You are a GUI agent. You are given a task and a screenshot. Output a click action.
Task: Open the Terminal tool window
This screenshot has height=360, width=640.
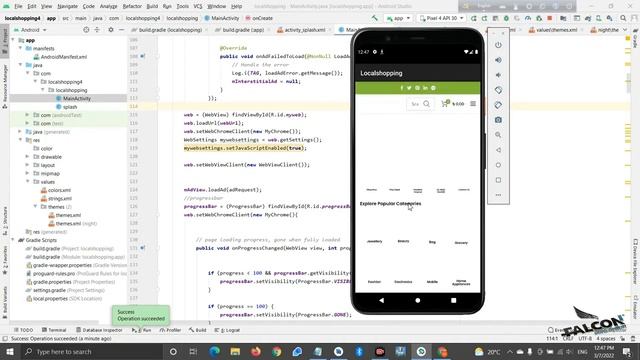pos(54,330)
